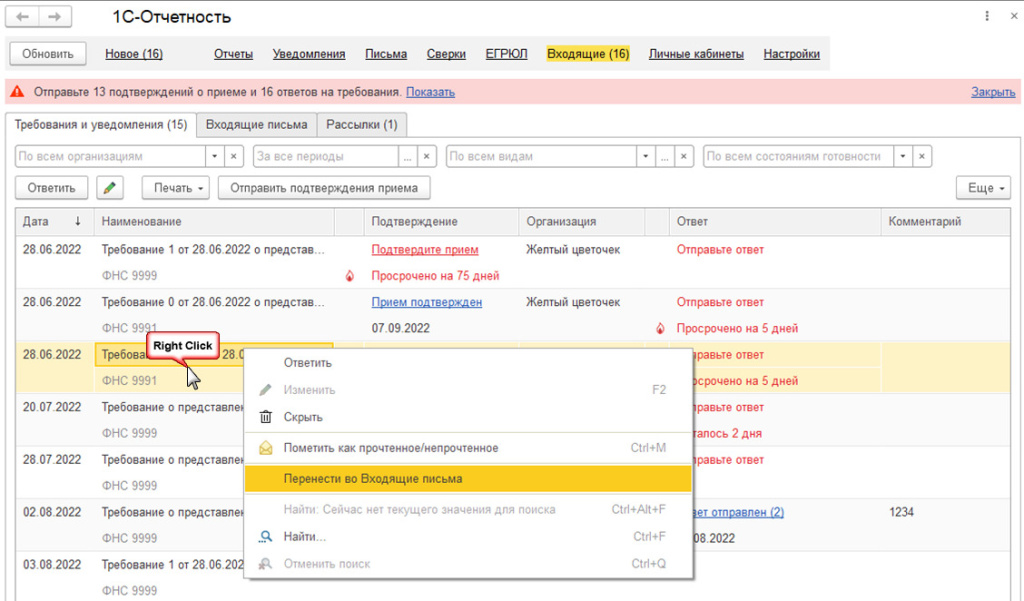Click the Наименование column header
Screen dimensions: 1024x601
point(214,221)
